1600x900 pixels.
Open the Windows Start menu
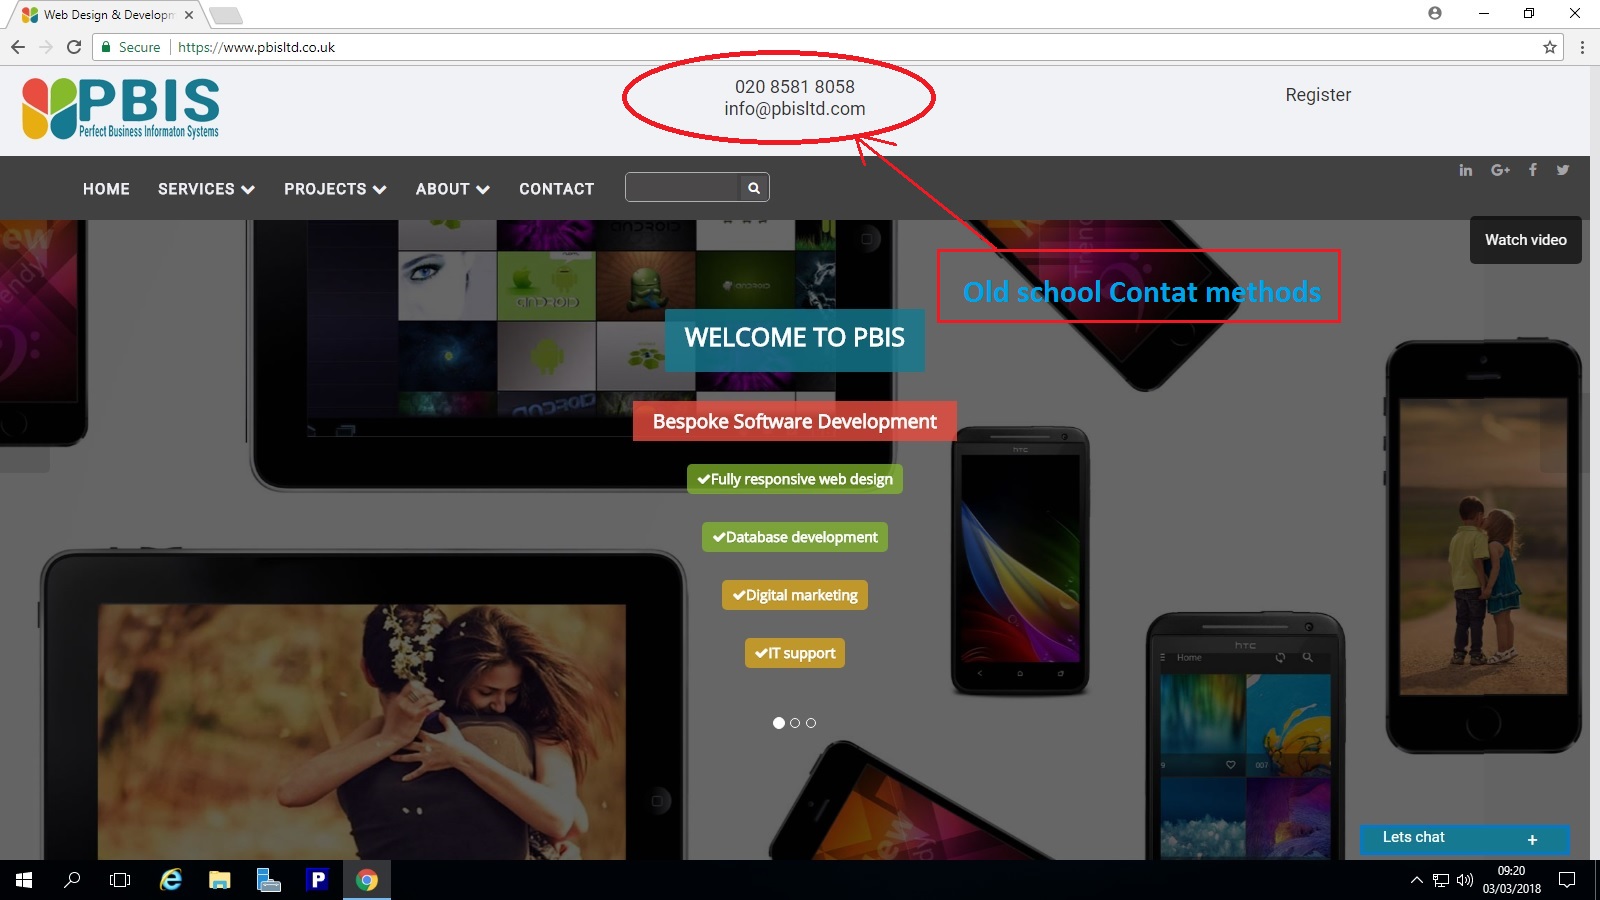tap(24, 880)
